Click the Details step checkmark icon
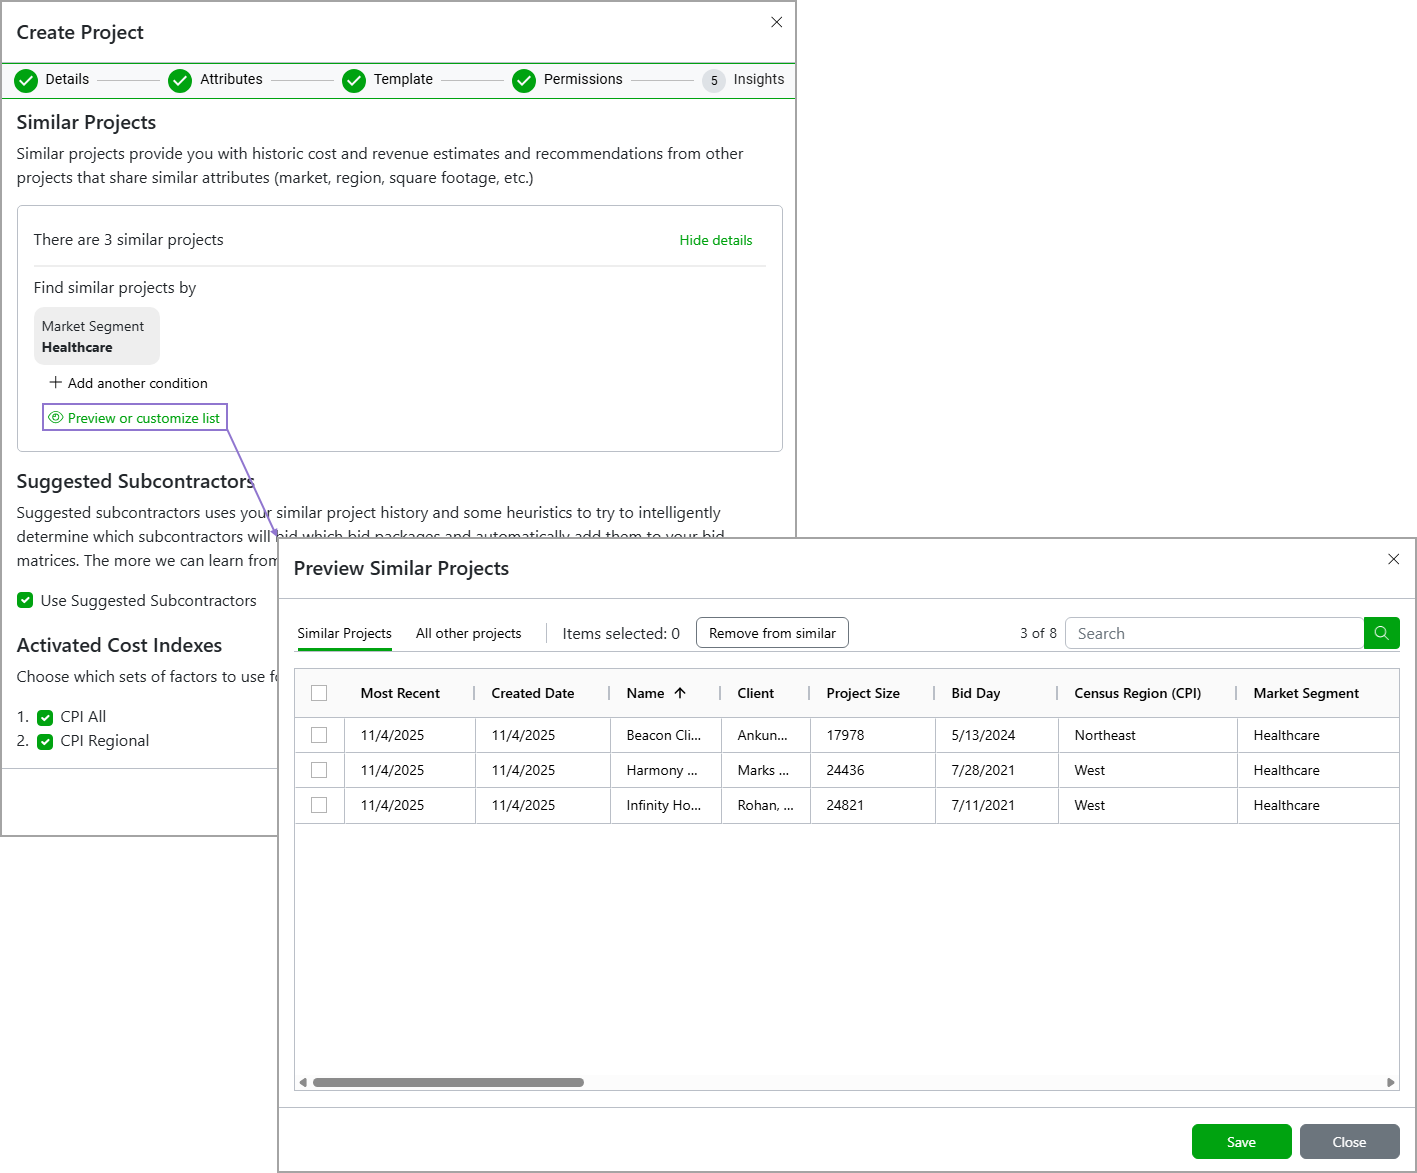1417x1173 pixels. 26,81
